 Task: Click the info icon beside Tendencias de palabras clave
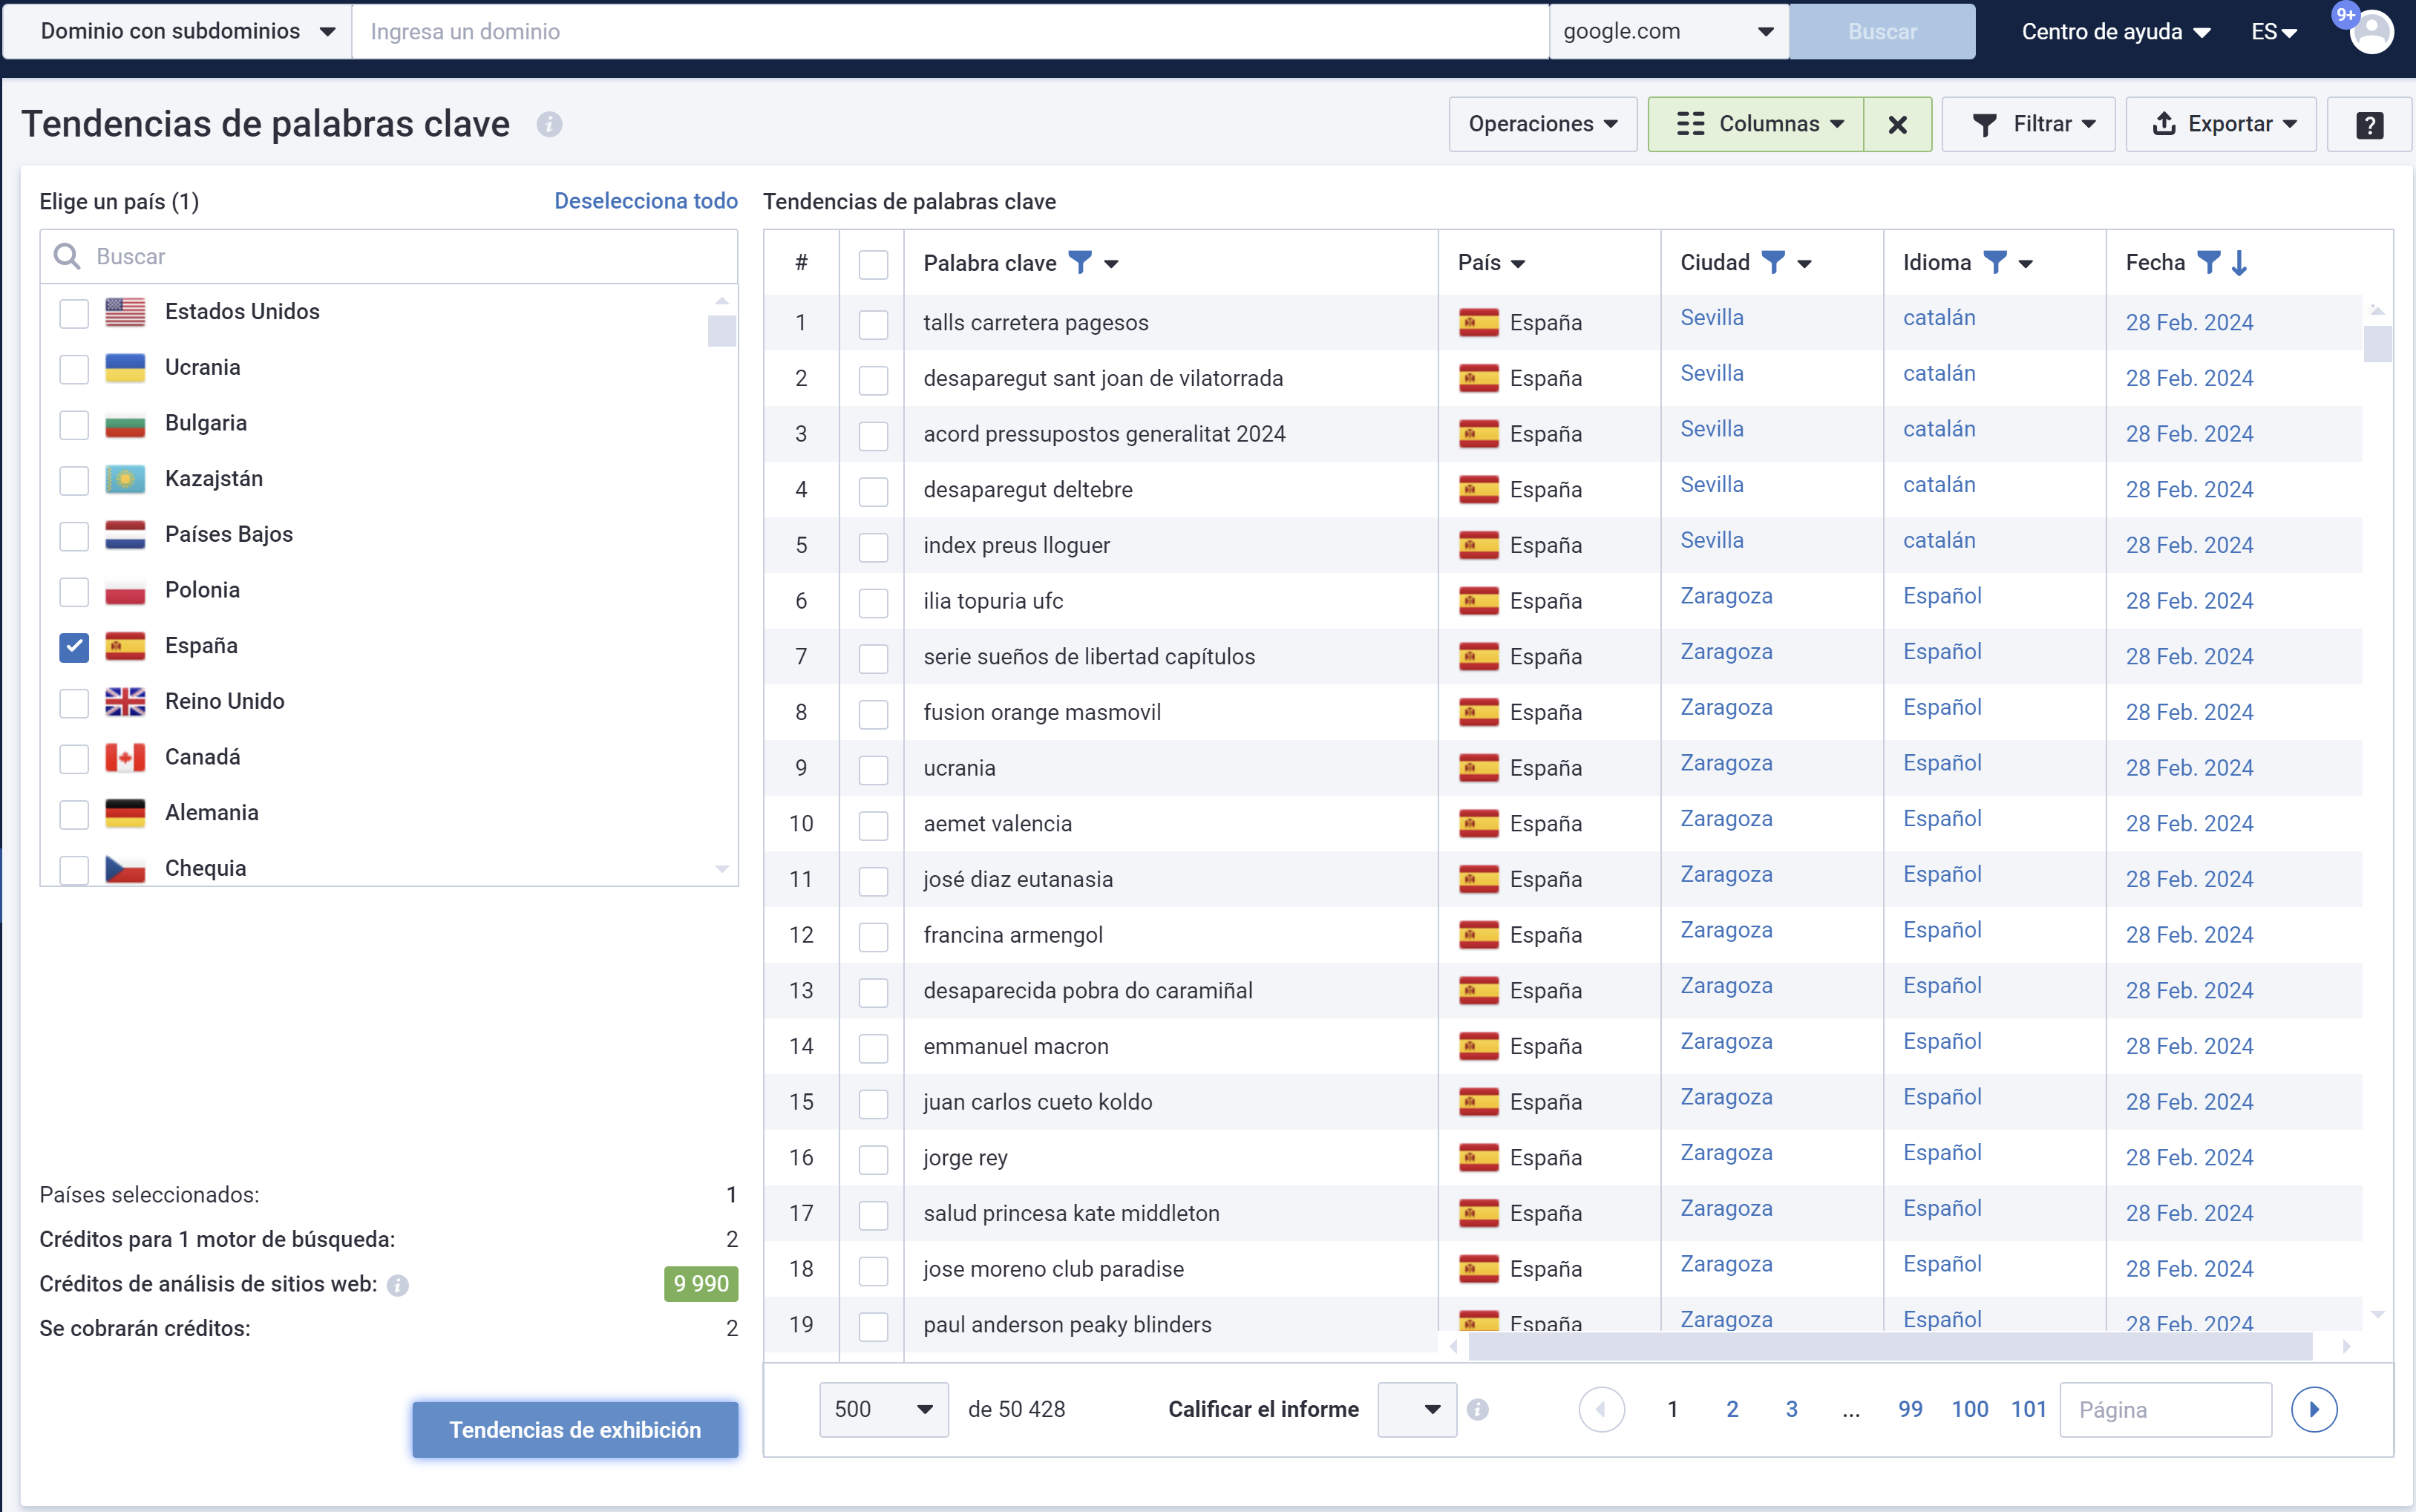[x=549, y=124]
